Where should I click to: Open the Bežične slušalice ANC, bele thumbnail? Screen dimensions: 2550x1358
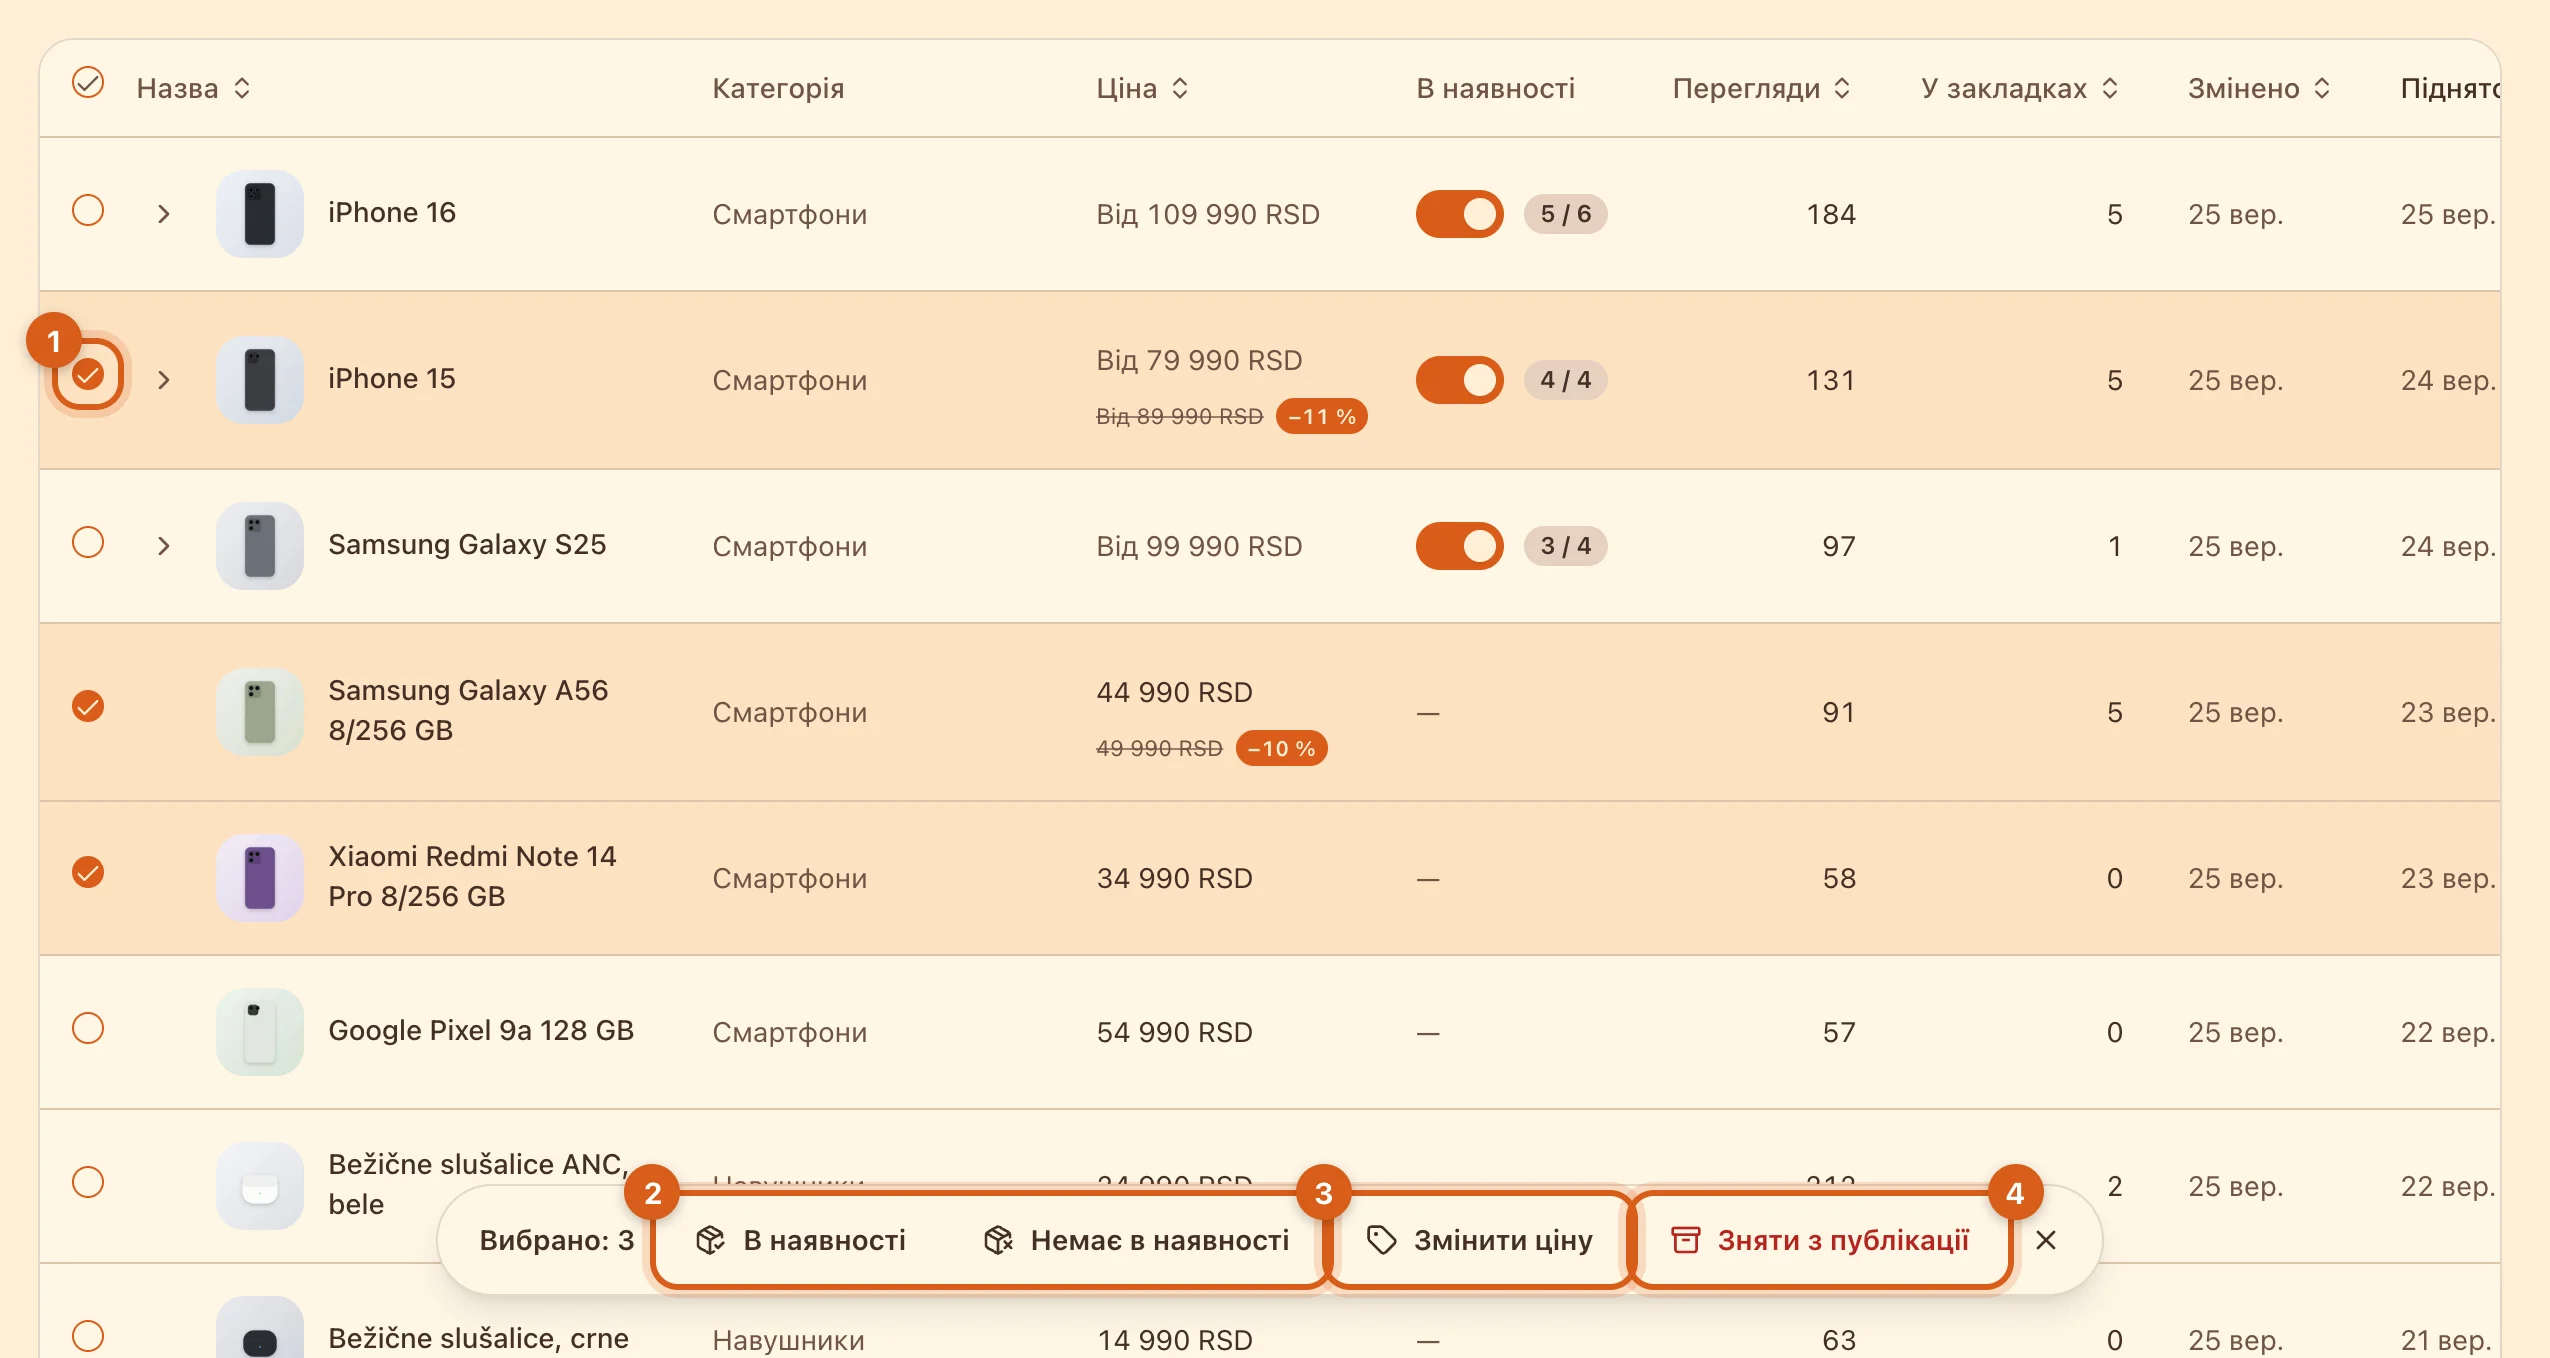click(x=260, y=1186)
